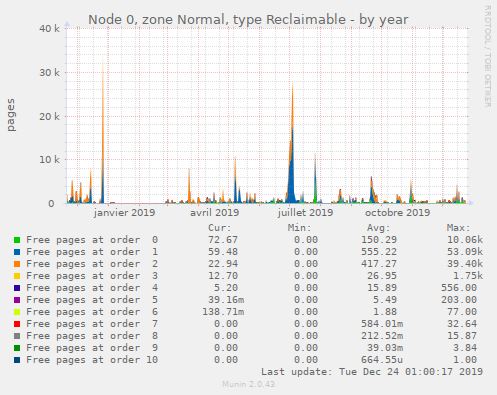The height and width of the screenshot is (395, 497).
Task: Click 'Free pages at order 9' label
Action: click(92, 348)
